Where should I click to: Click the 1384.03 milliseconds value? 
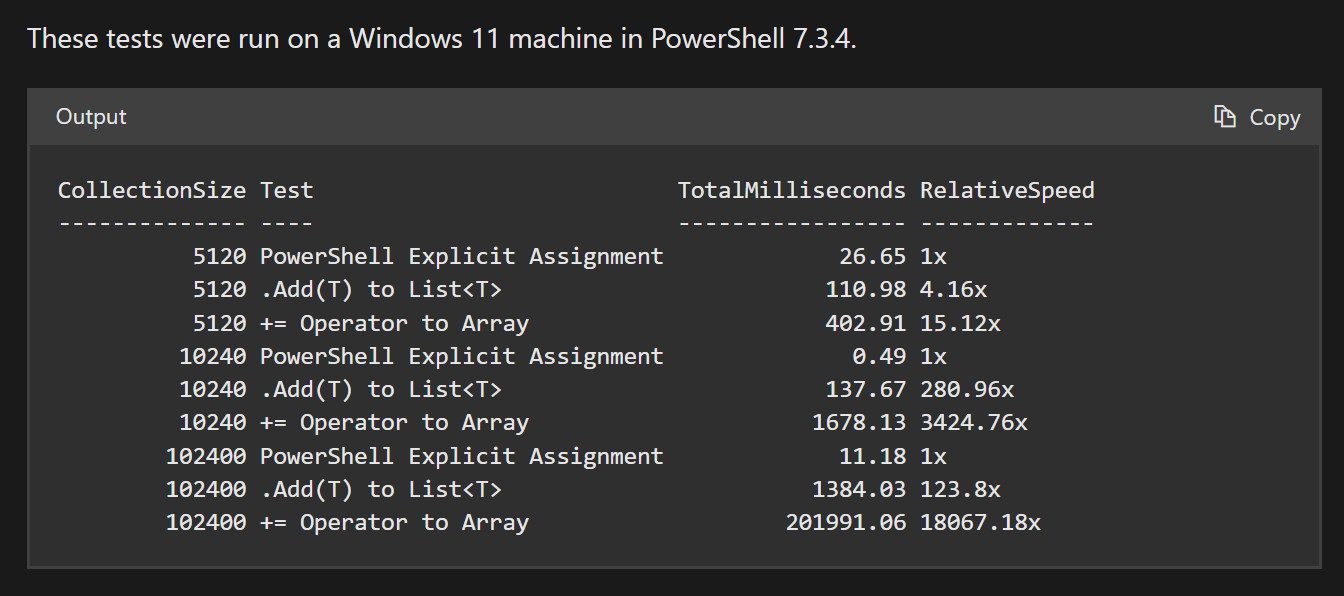(x=860, y=489)
